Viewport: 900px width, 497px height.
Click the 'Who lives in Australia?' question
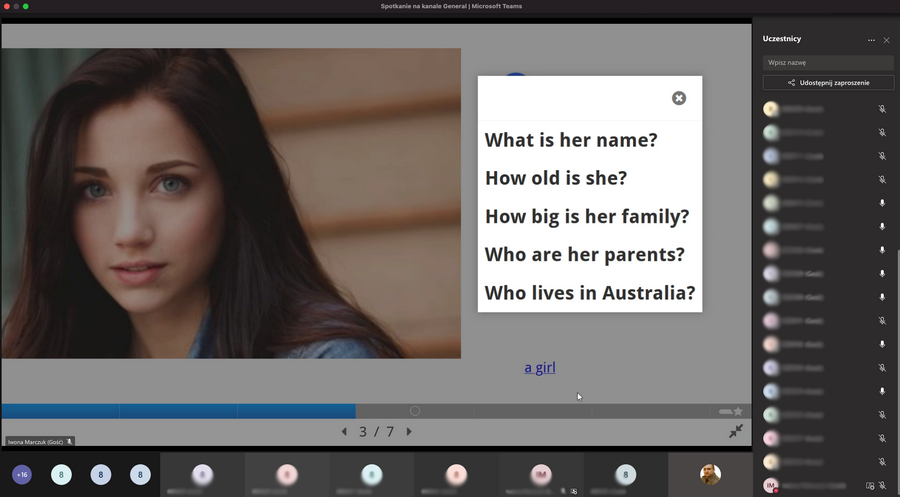(589, 293)
